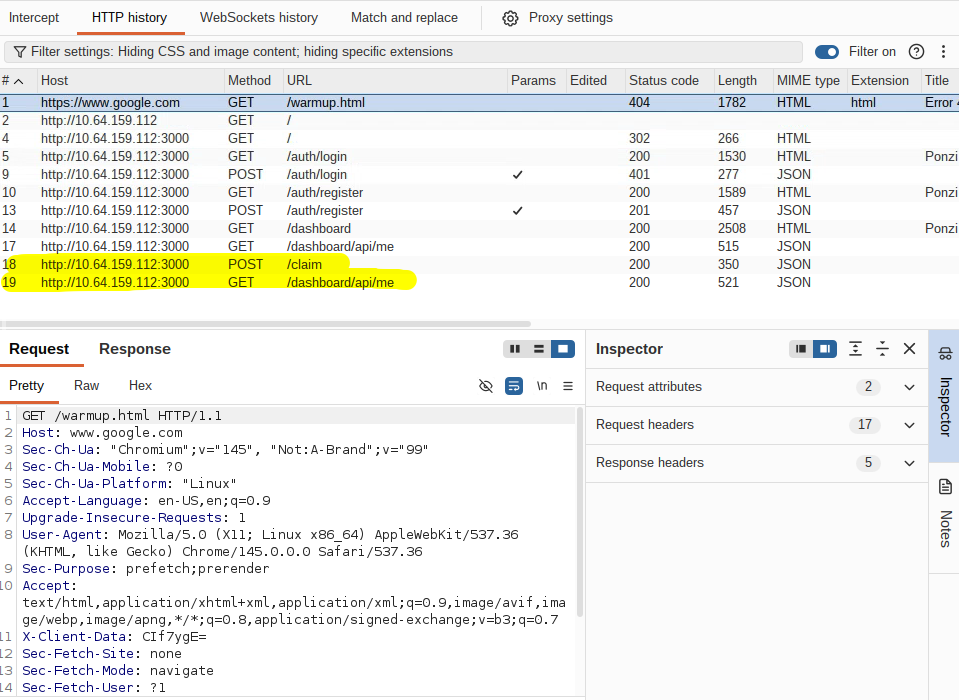The height and width of the screenshot is (700, 959).
Task: Sort by MIME type column header
Action: click(810, 81)
